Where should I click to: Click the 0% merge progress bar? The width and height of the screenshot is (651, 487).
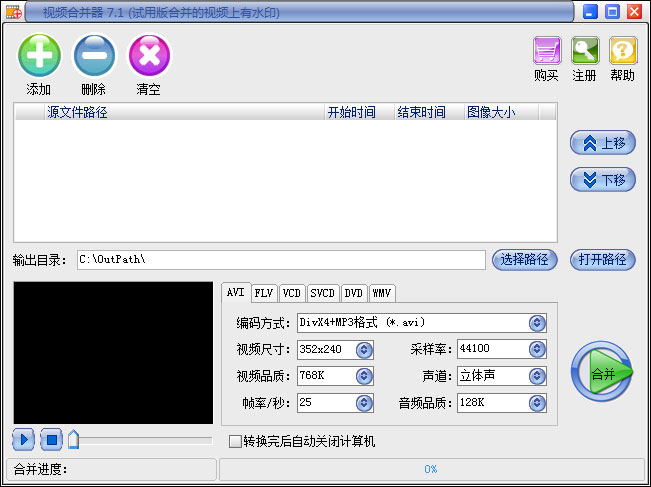click(431, 470)
